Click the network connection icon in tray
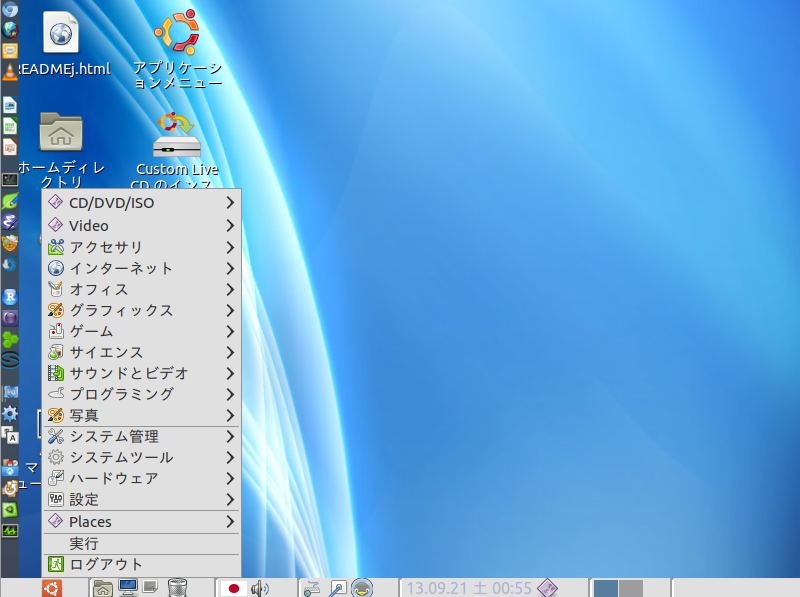Viewport: 800px width, 597px height. 312,588
